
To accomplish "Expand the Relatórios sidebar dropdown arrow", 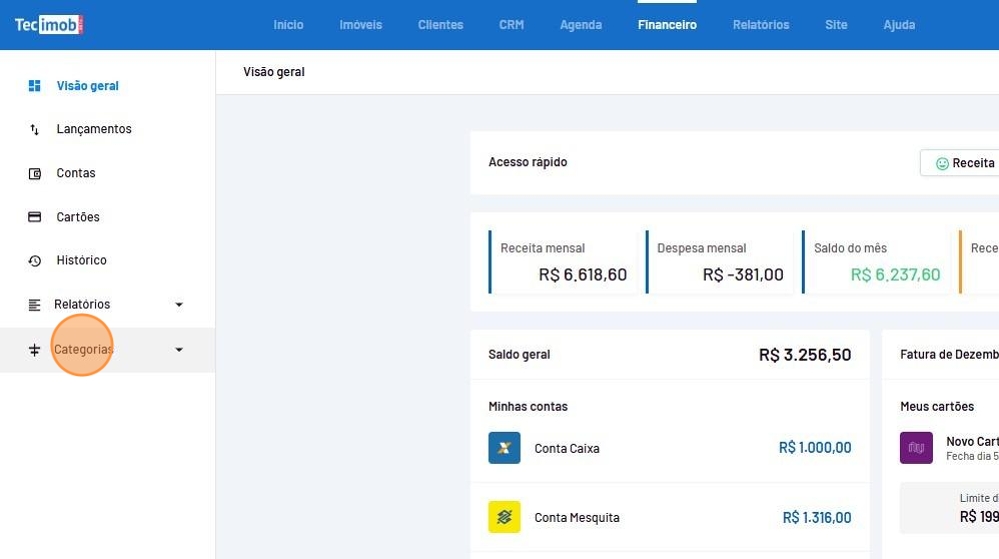I will (x=179, y=305).
